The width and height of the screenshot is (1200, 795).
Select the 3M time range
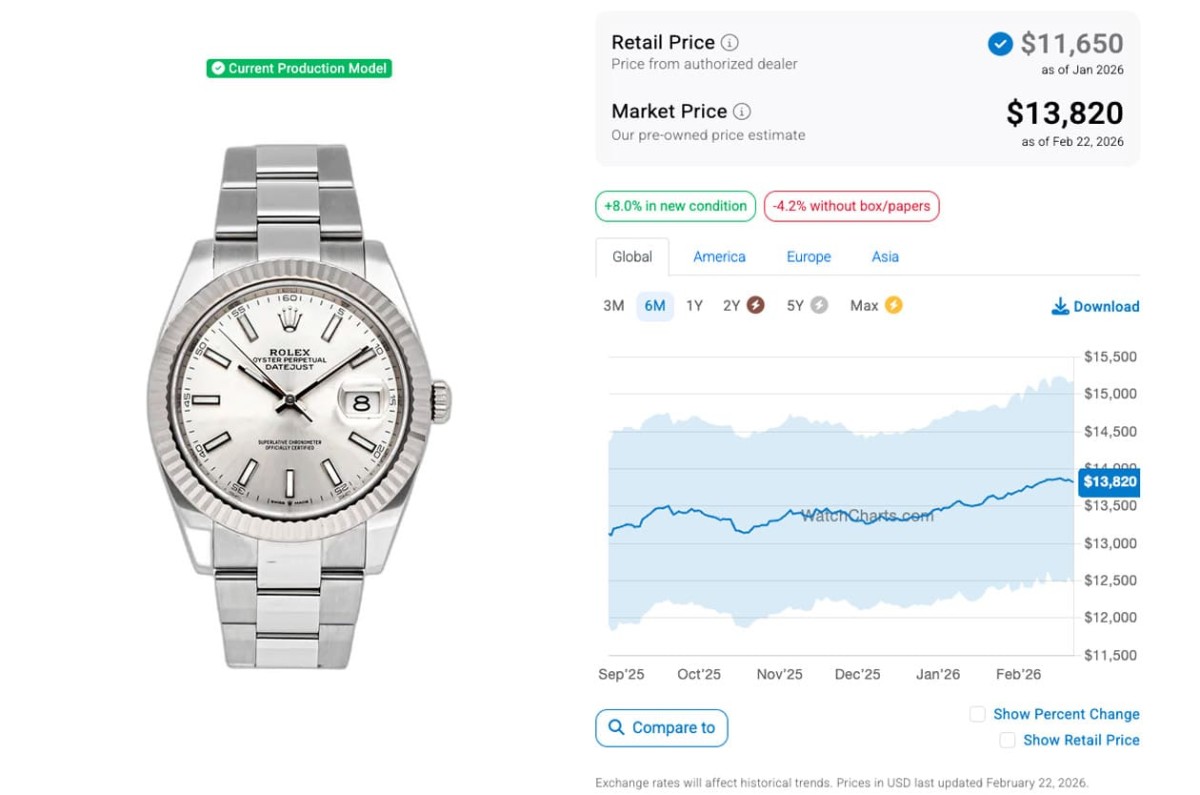(x=614, y=306)
